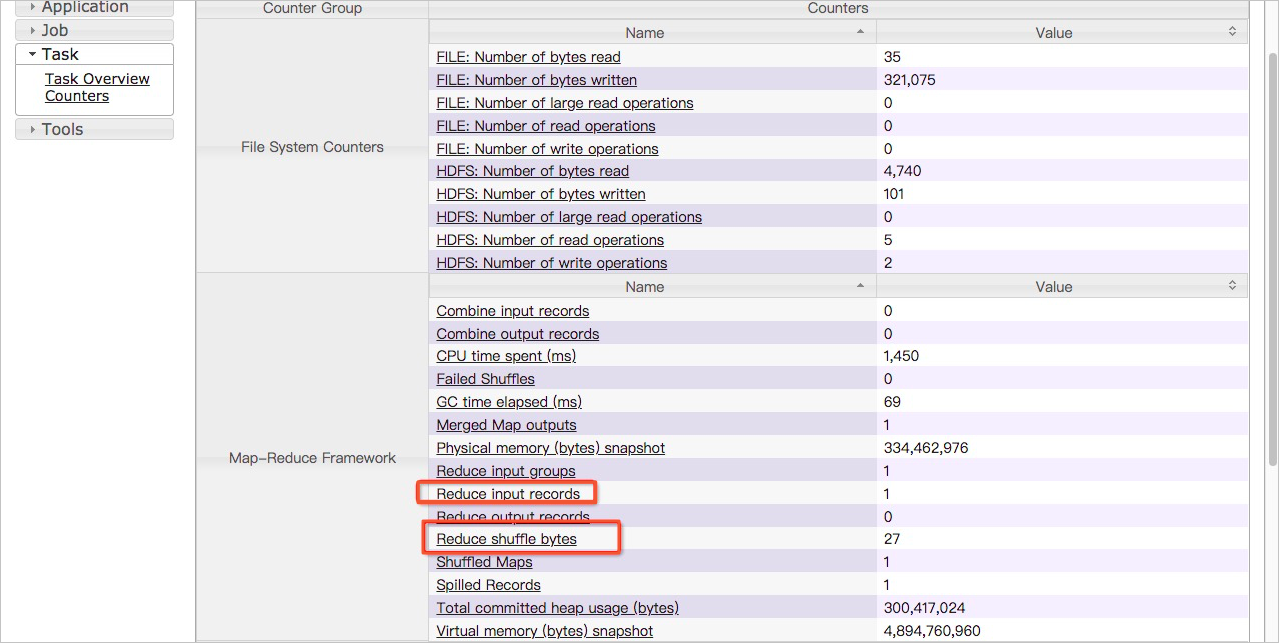
Task: Open the Task Overview link
Action: (x=97, y=79)
